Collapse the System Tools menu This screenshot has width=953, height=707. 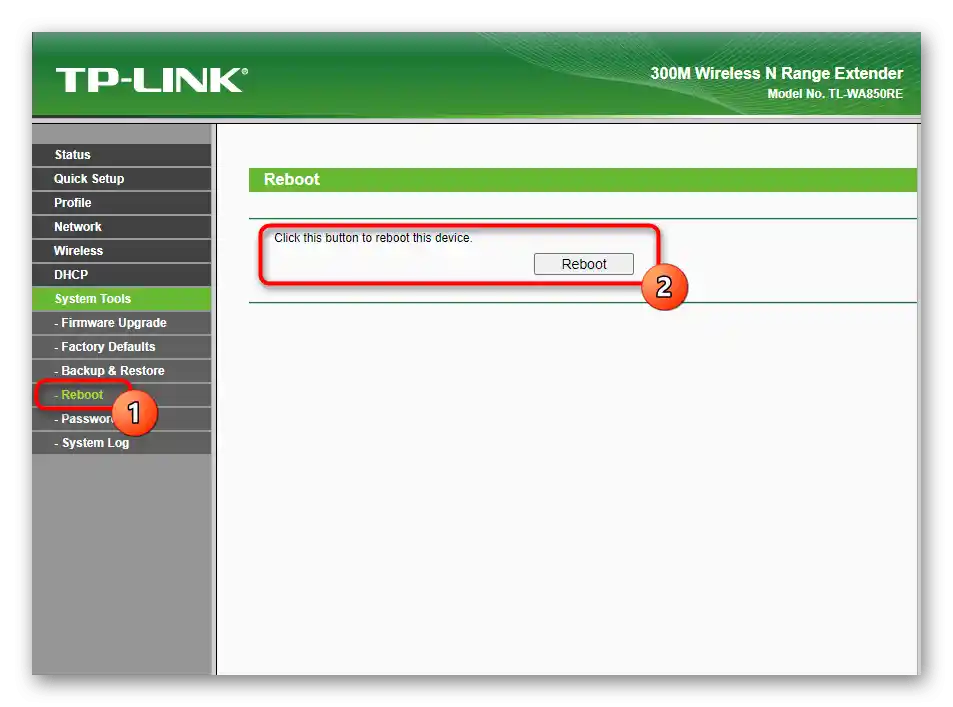pos(122,298)
